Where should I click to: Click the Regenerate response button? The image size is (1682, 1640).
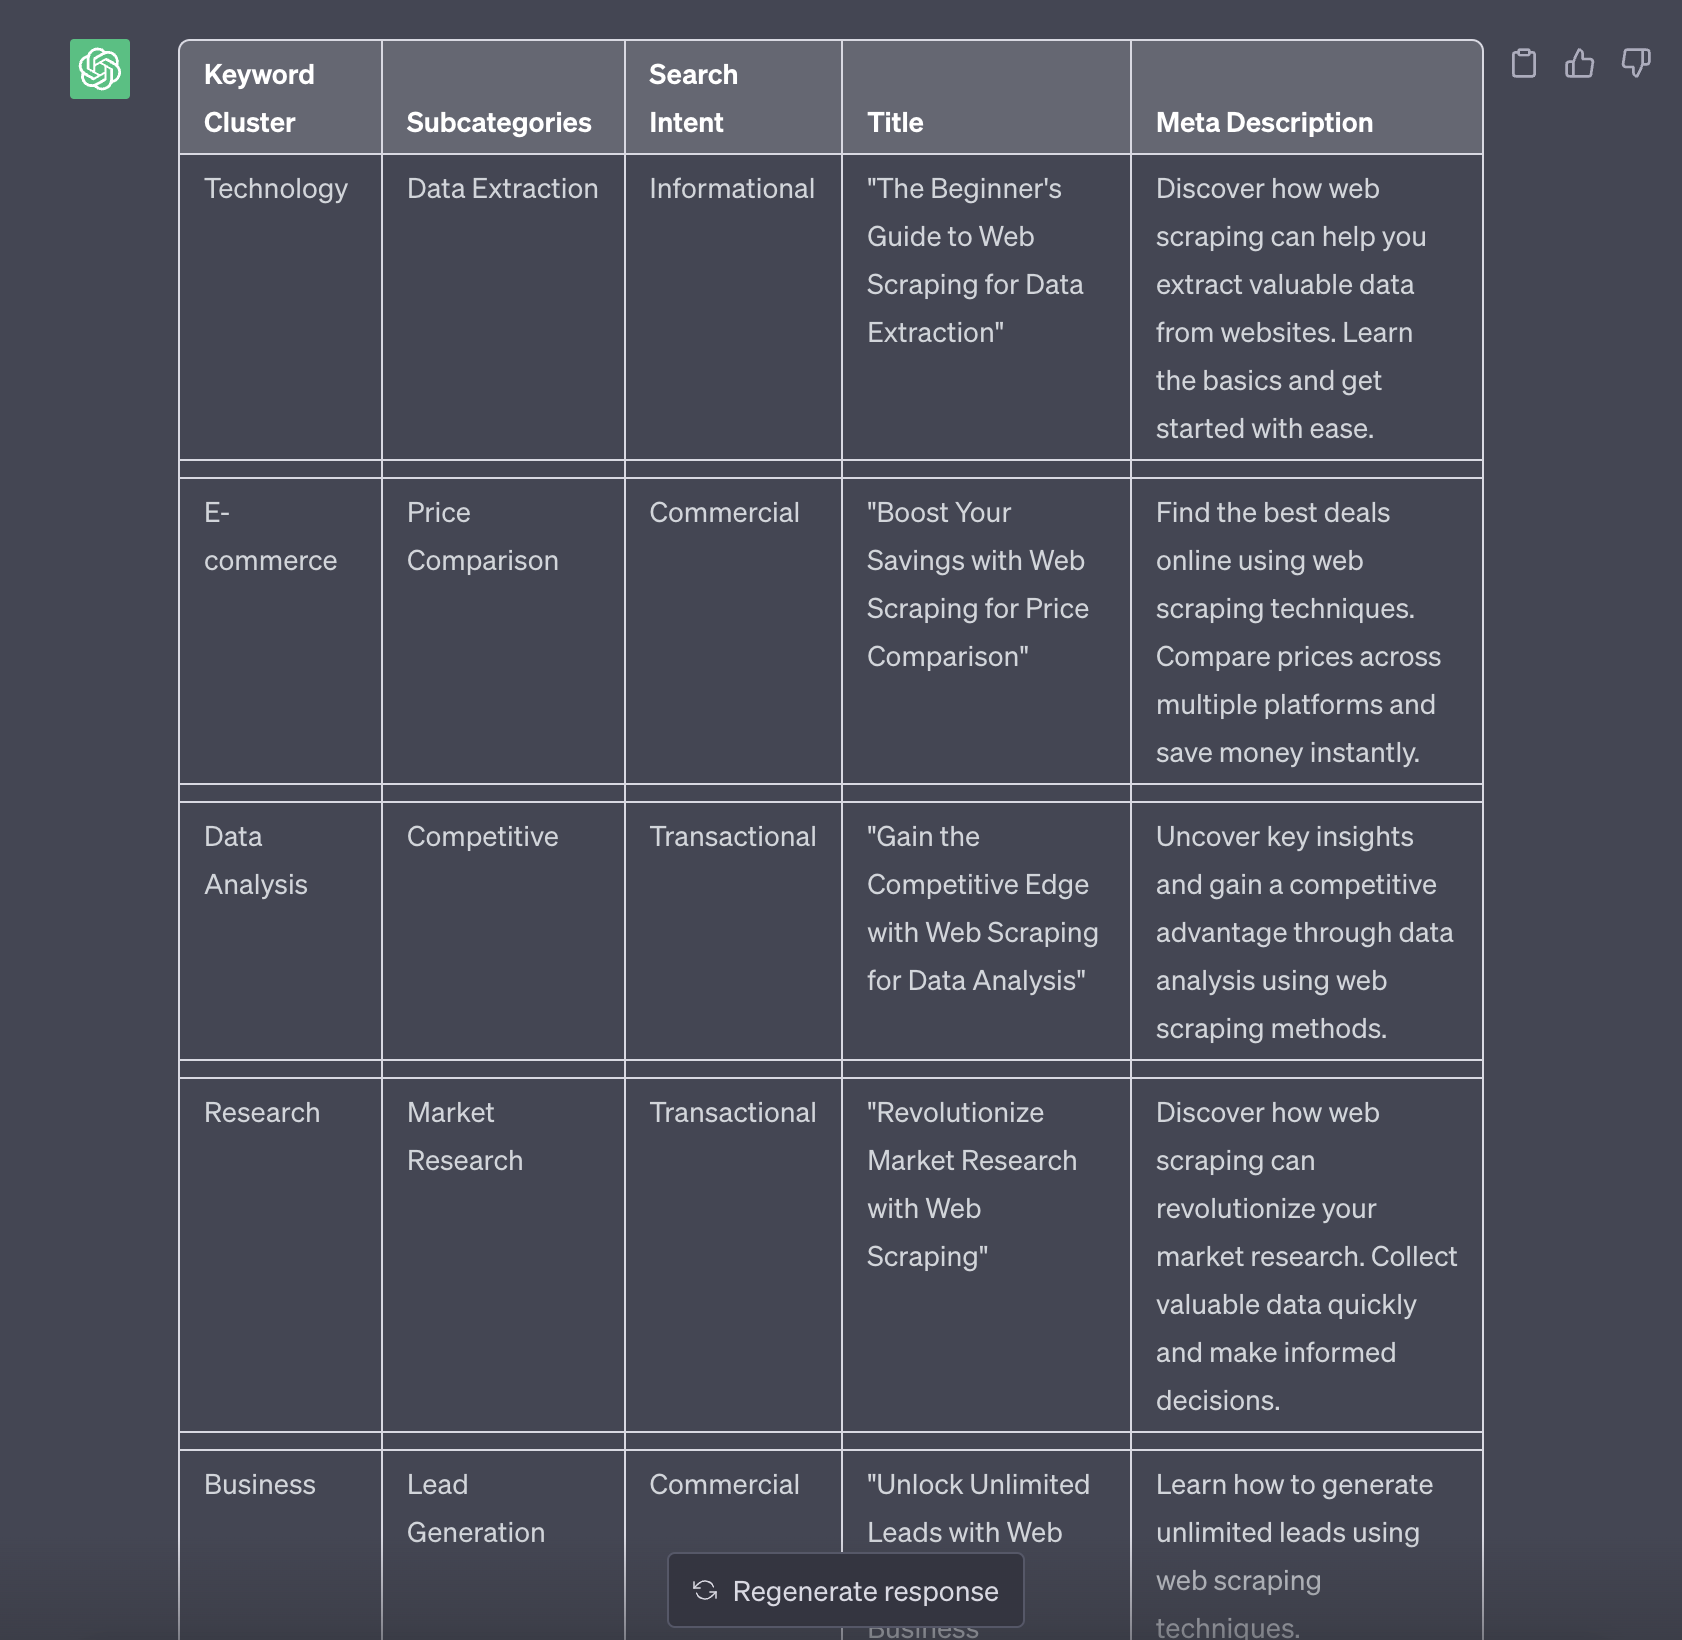pos(846,1590)
